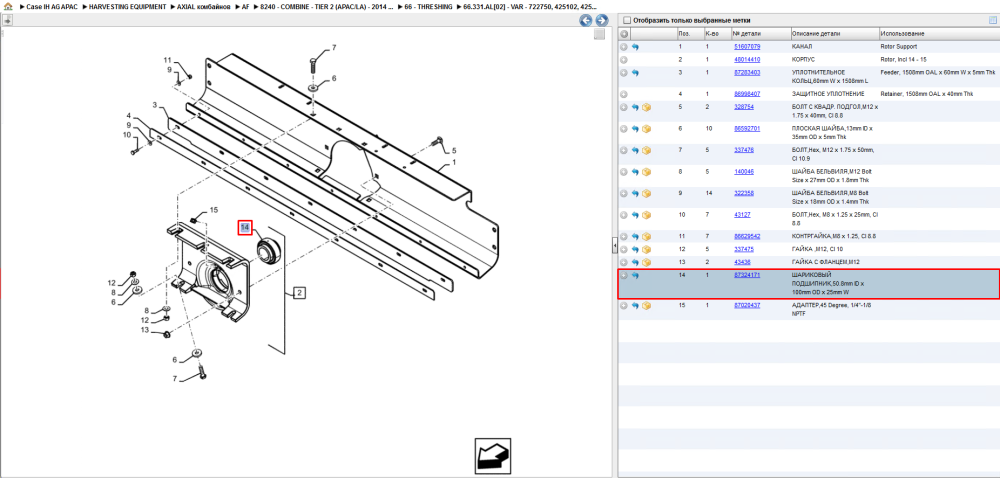
Task: Click the gray round icon in table header
Action: coord(624,34)
